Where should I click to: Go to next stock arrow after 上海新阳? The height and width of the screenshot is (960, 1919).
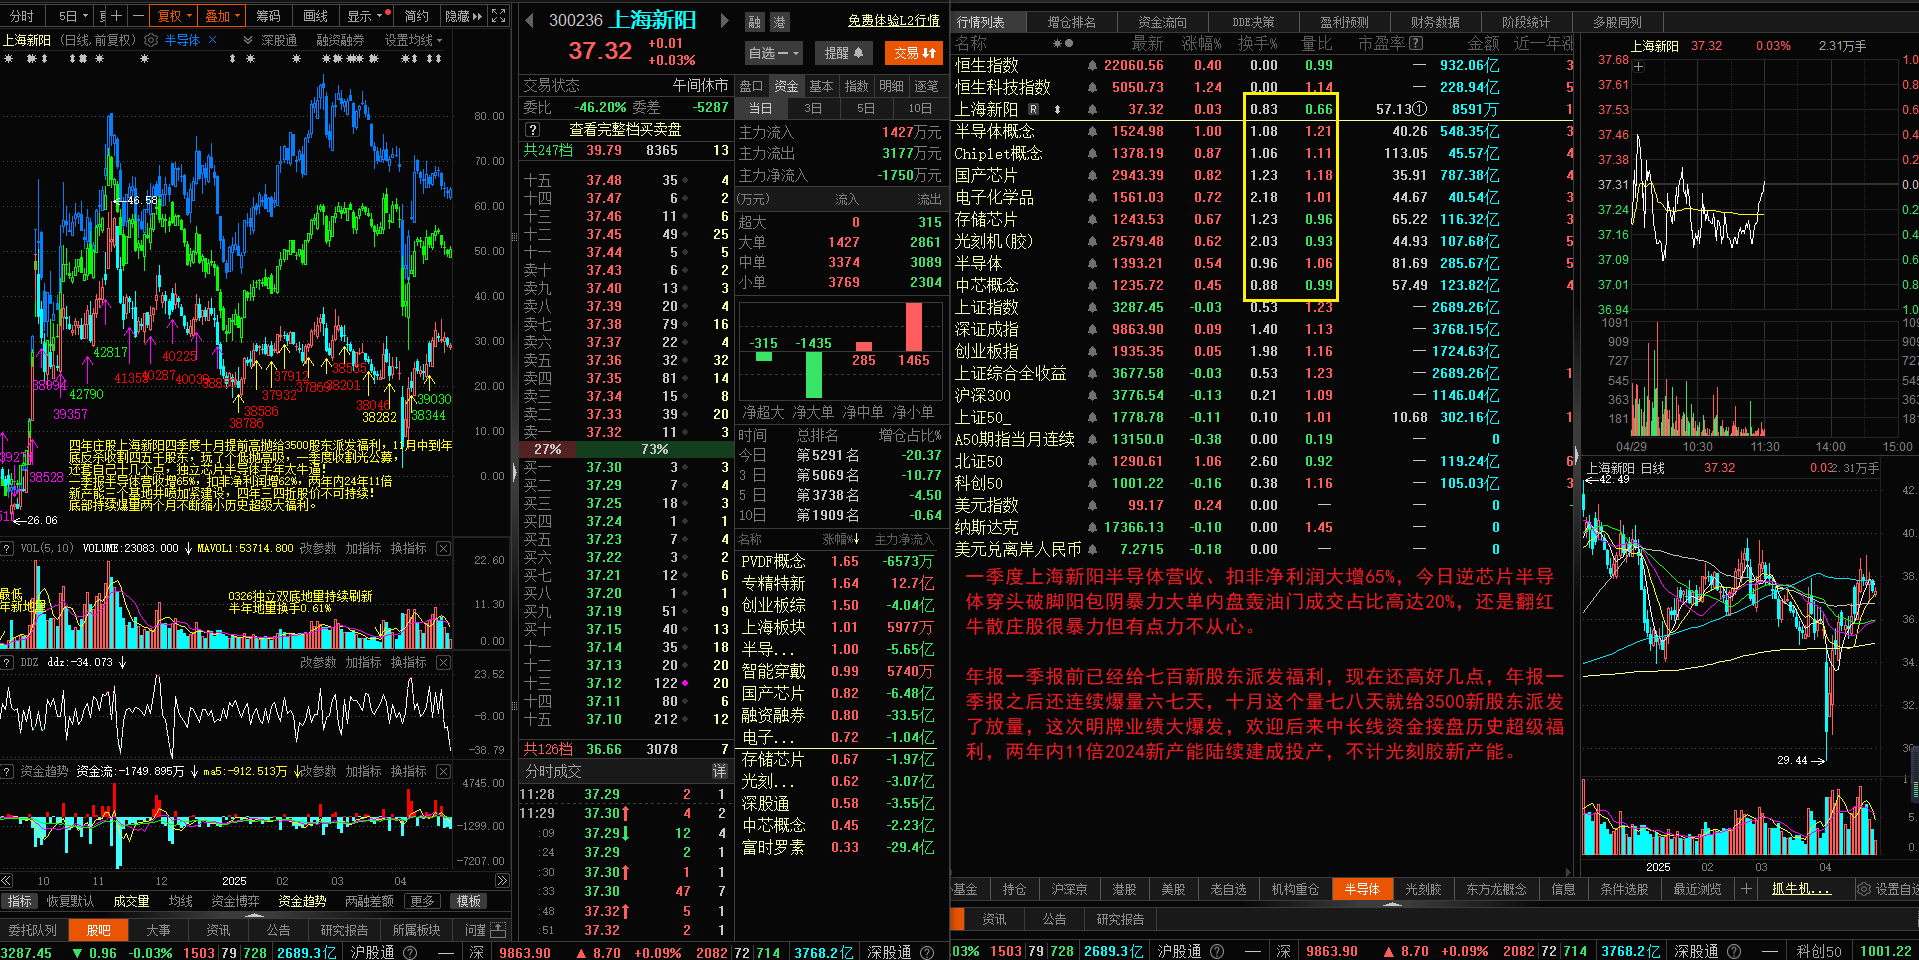tap(724, 20)
